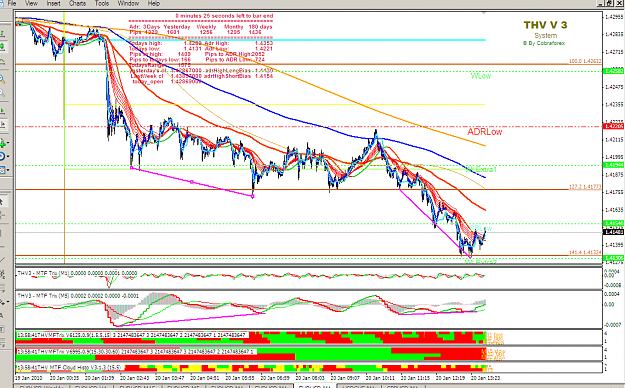The width and height of the screenshot is (625, 388).
Task: Click middle anchor point of left magenta trendline
Action: [x=192, y=182]
